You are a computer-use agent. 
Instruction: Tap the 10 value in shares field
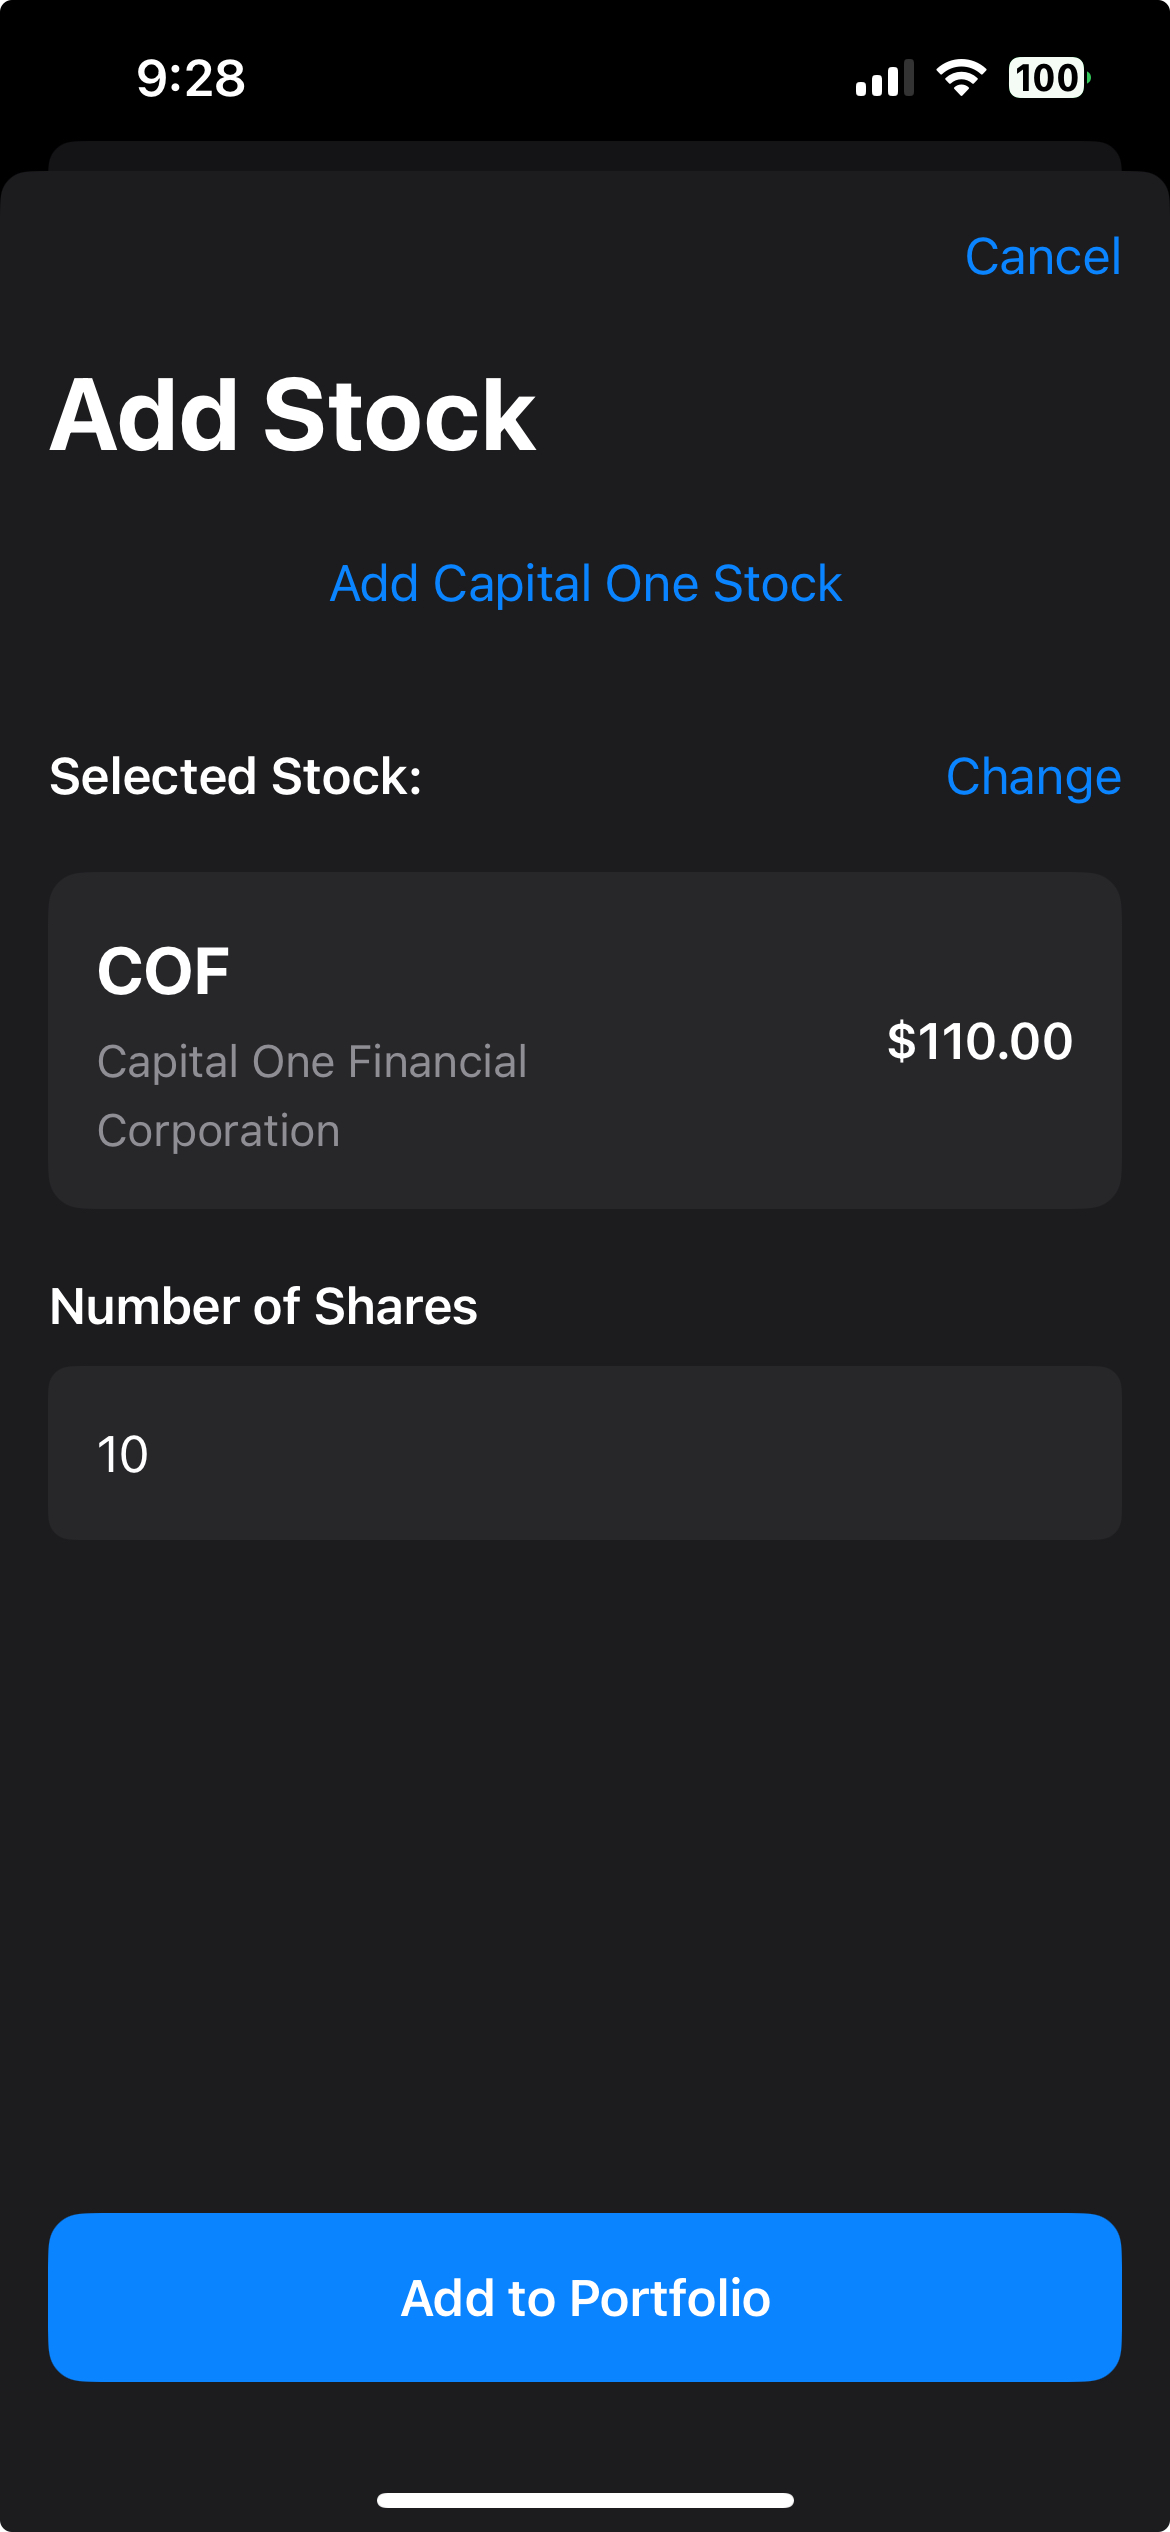coord(123,1454)
